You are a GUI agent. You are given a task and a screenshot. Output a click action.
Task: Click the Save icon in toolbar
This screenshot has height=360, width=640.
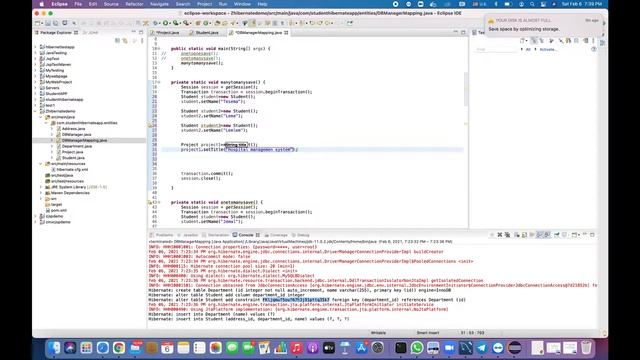[x=48, y=23]
